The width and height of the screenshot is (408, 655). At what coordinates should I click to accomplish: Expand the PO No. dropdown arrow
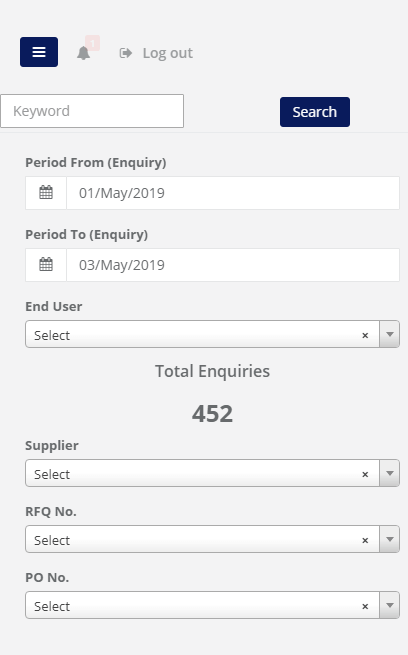390,605
